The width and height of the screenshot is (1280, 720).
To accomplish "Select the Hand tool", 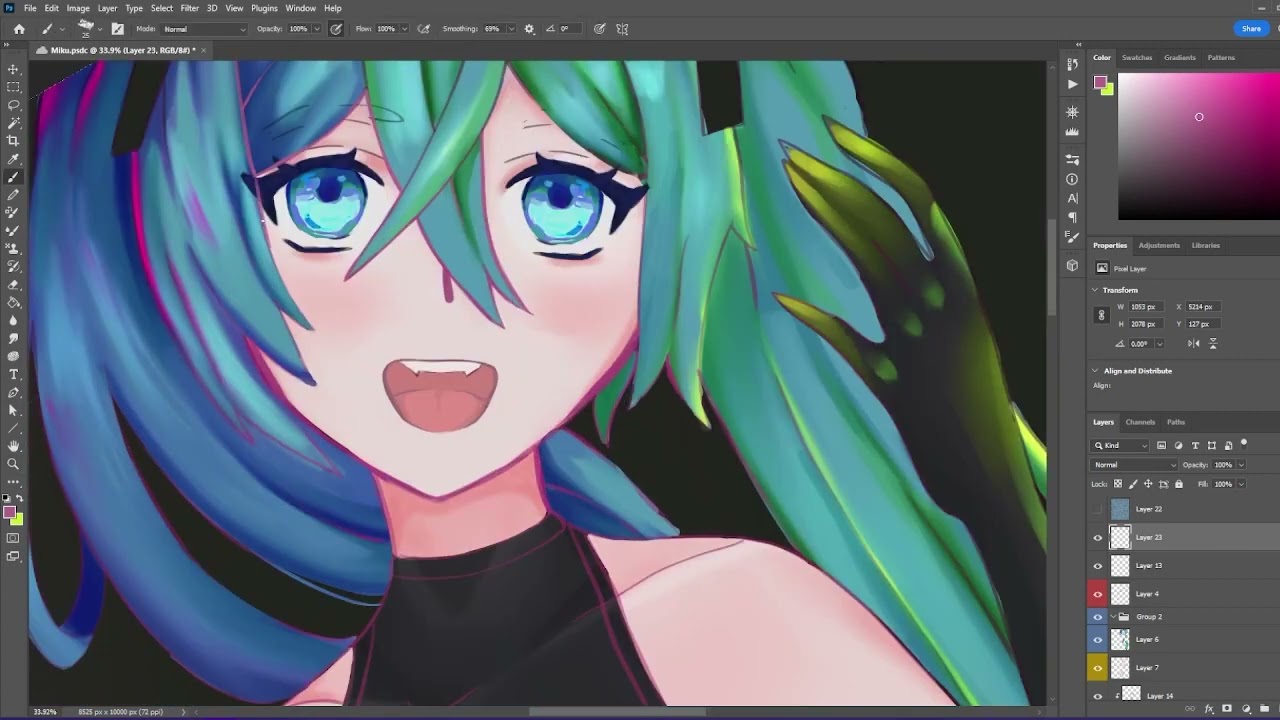I will pos(13,446).
